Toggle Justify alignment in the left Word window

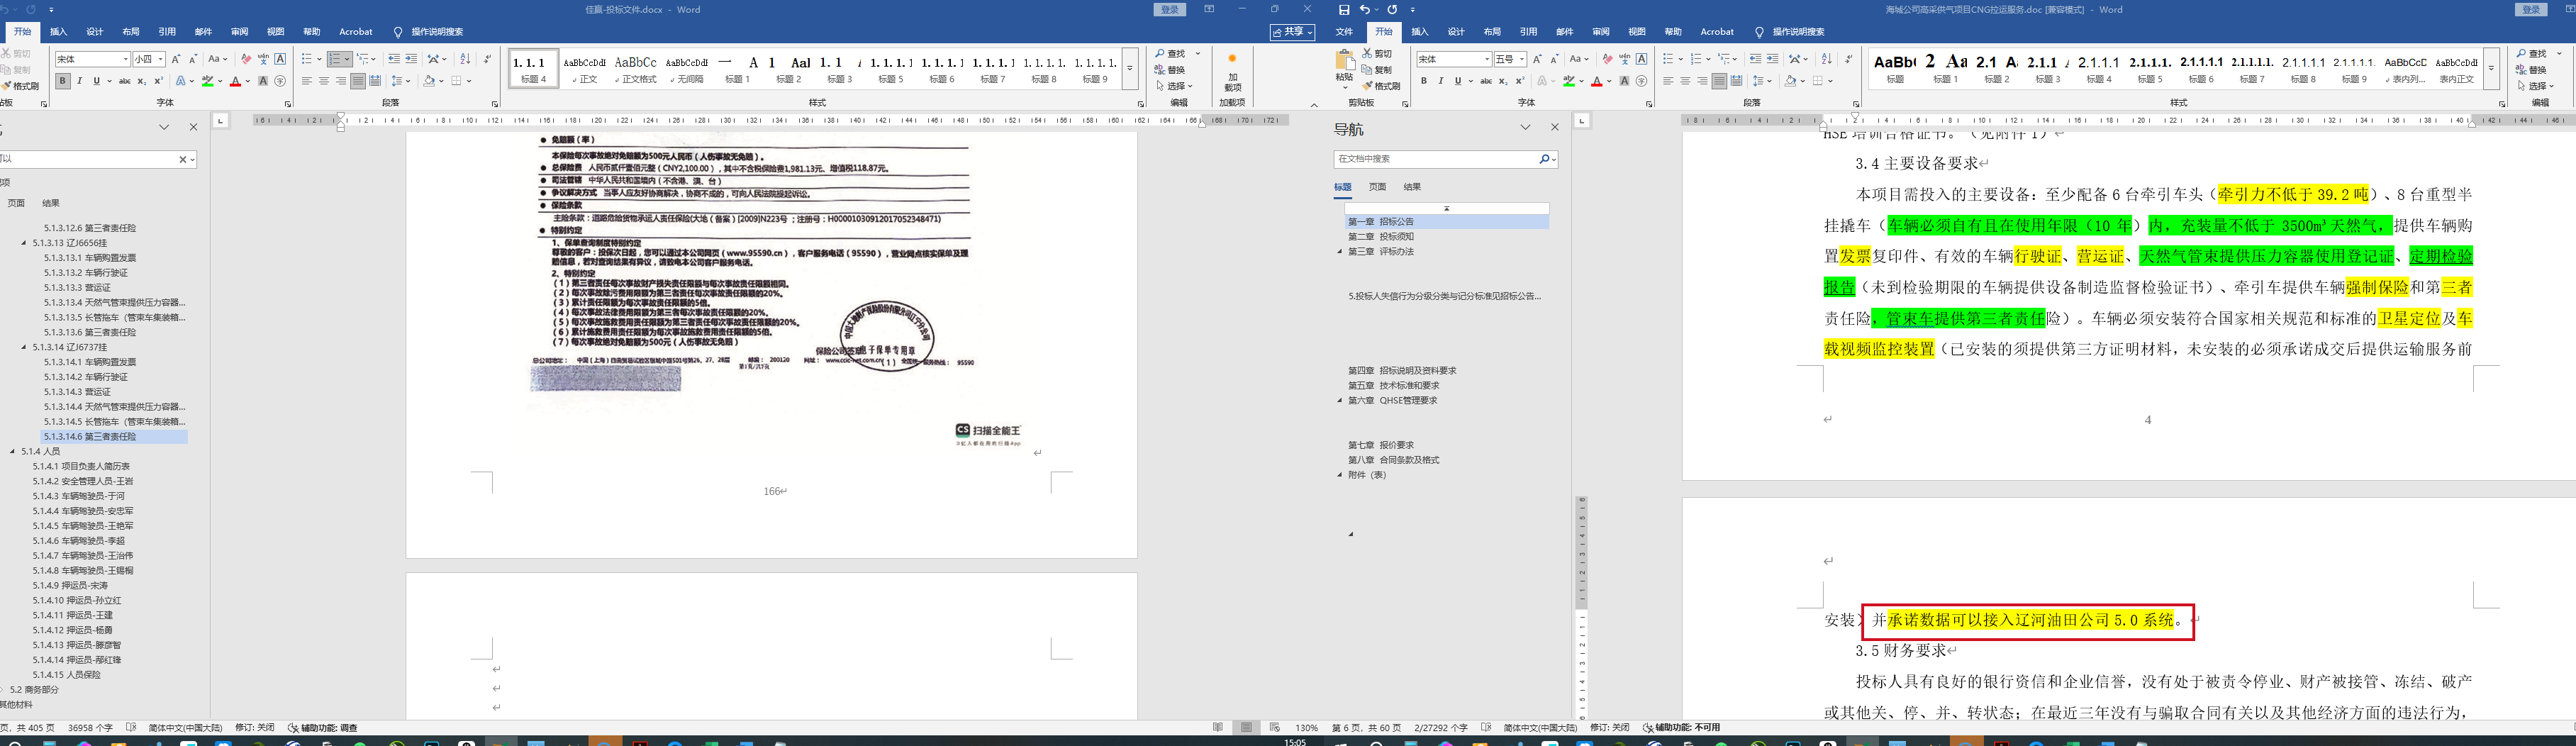tap(358, 81)
